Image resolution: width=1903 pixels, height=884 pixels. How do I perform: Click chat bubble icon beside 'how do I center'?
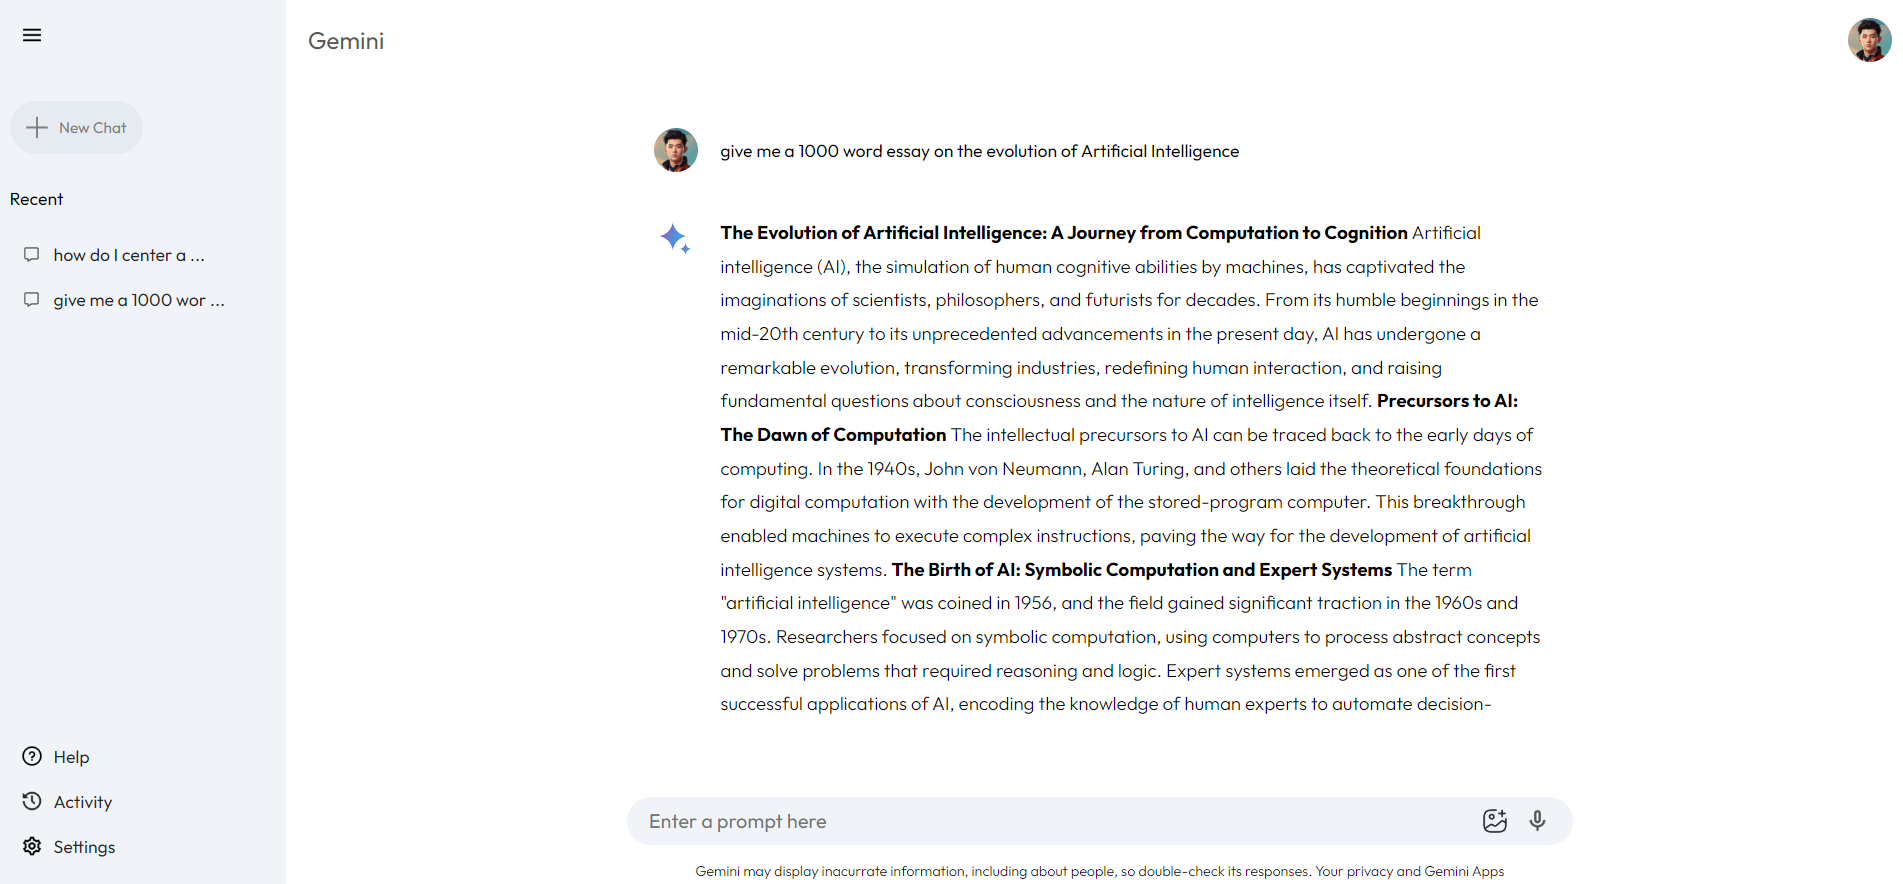(x=32, y=255)
